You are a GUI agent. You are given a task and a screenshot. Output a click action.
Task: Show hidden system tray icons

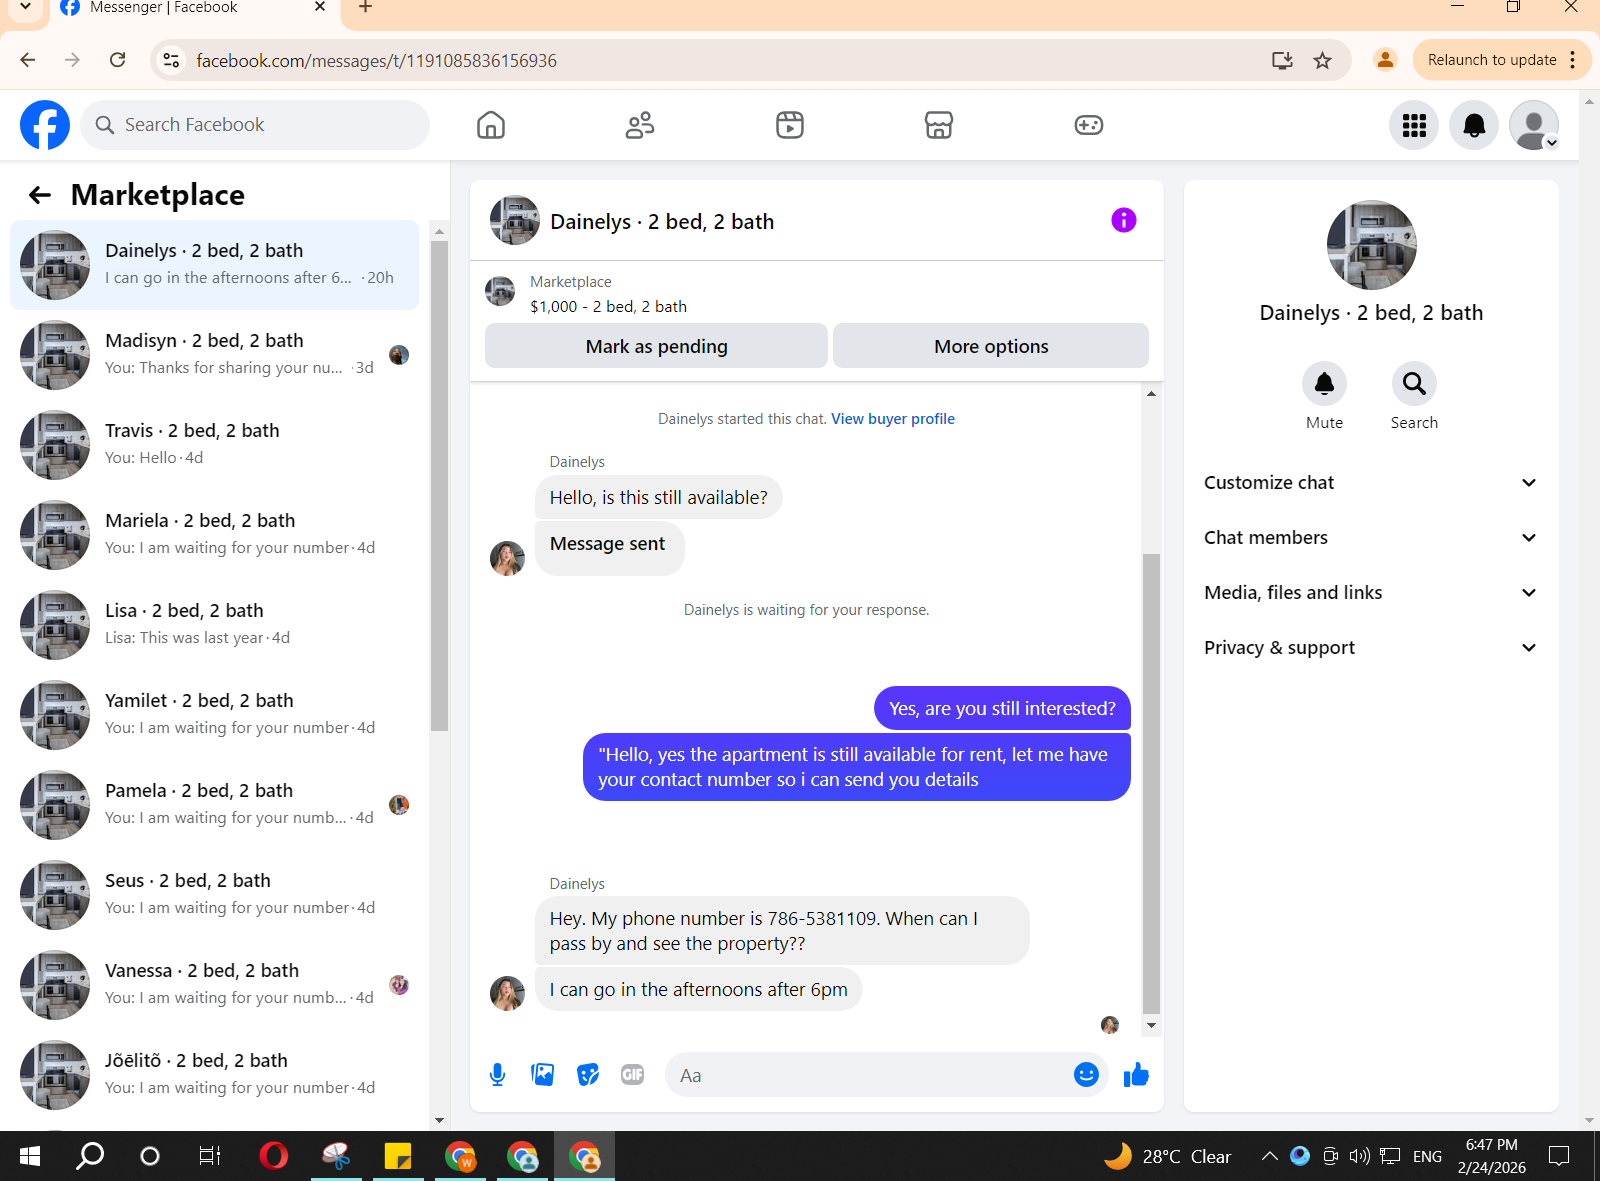point(1269,1156)
